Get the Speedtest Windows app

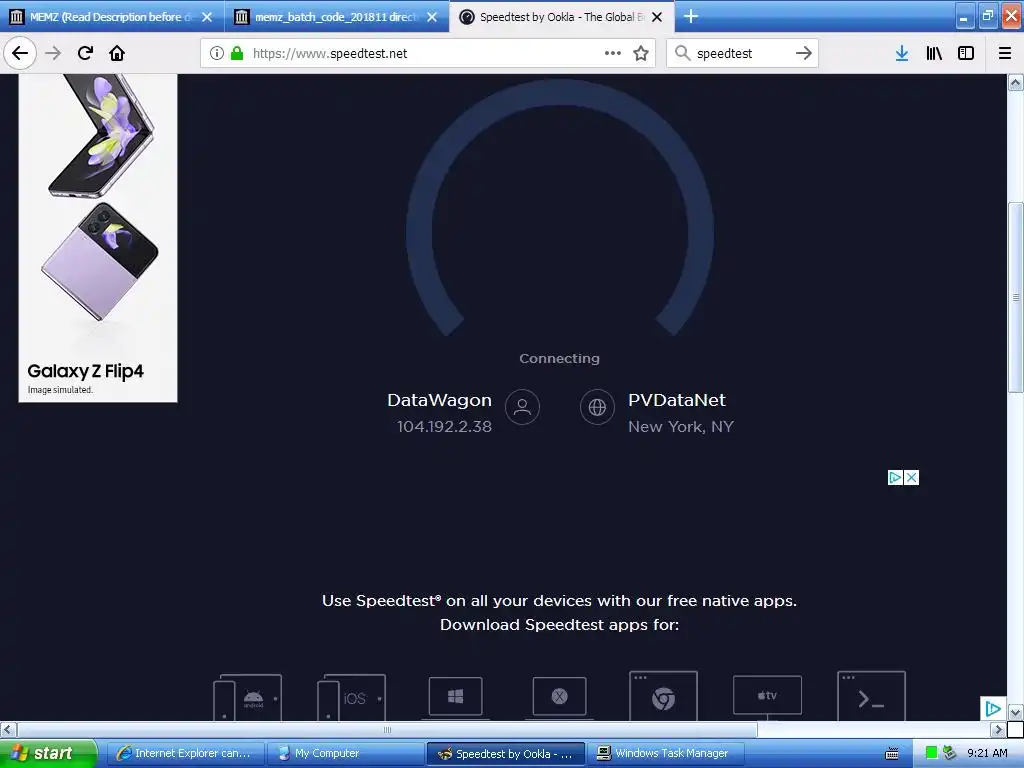(x=455, y=697)
